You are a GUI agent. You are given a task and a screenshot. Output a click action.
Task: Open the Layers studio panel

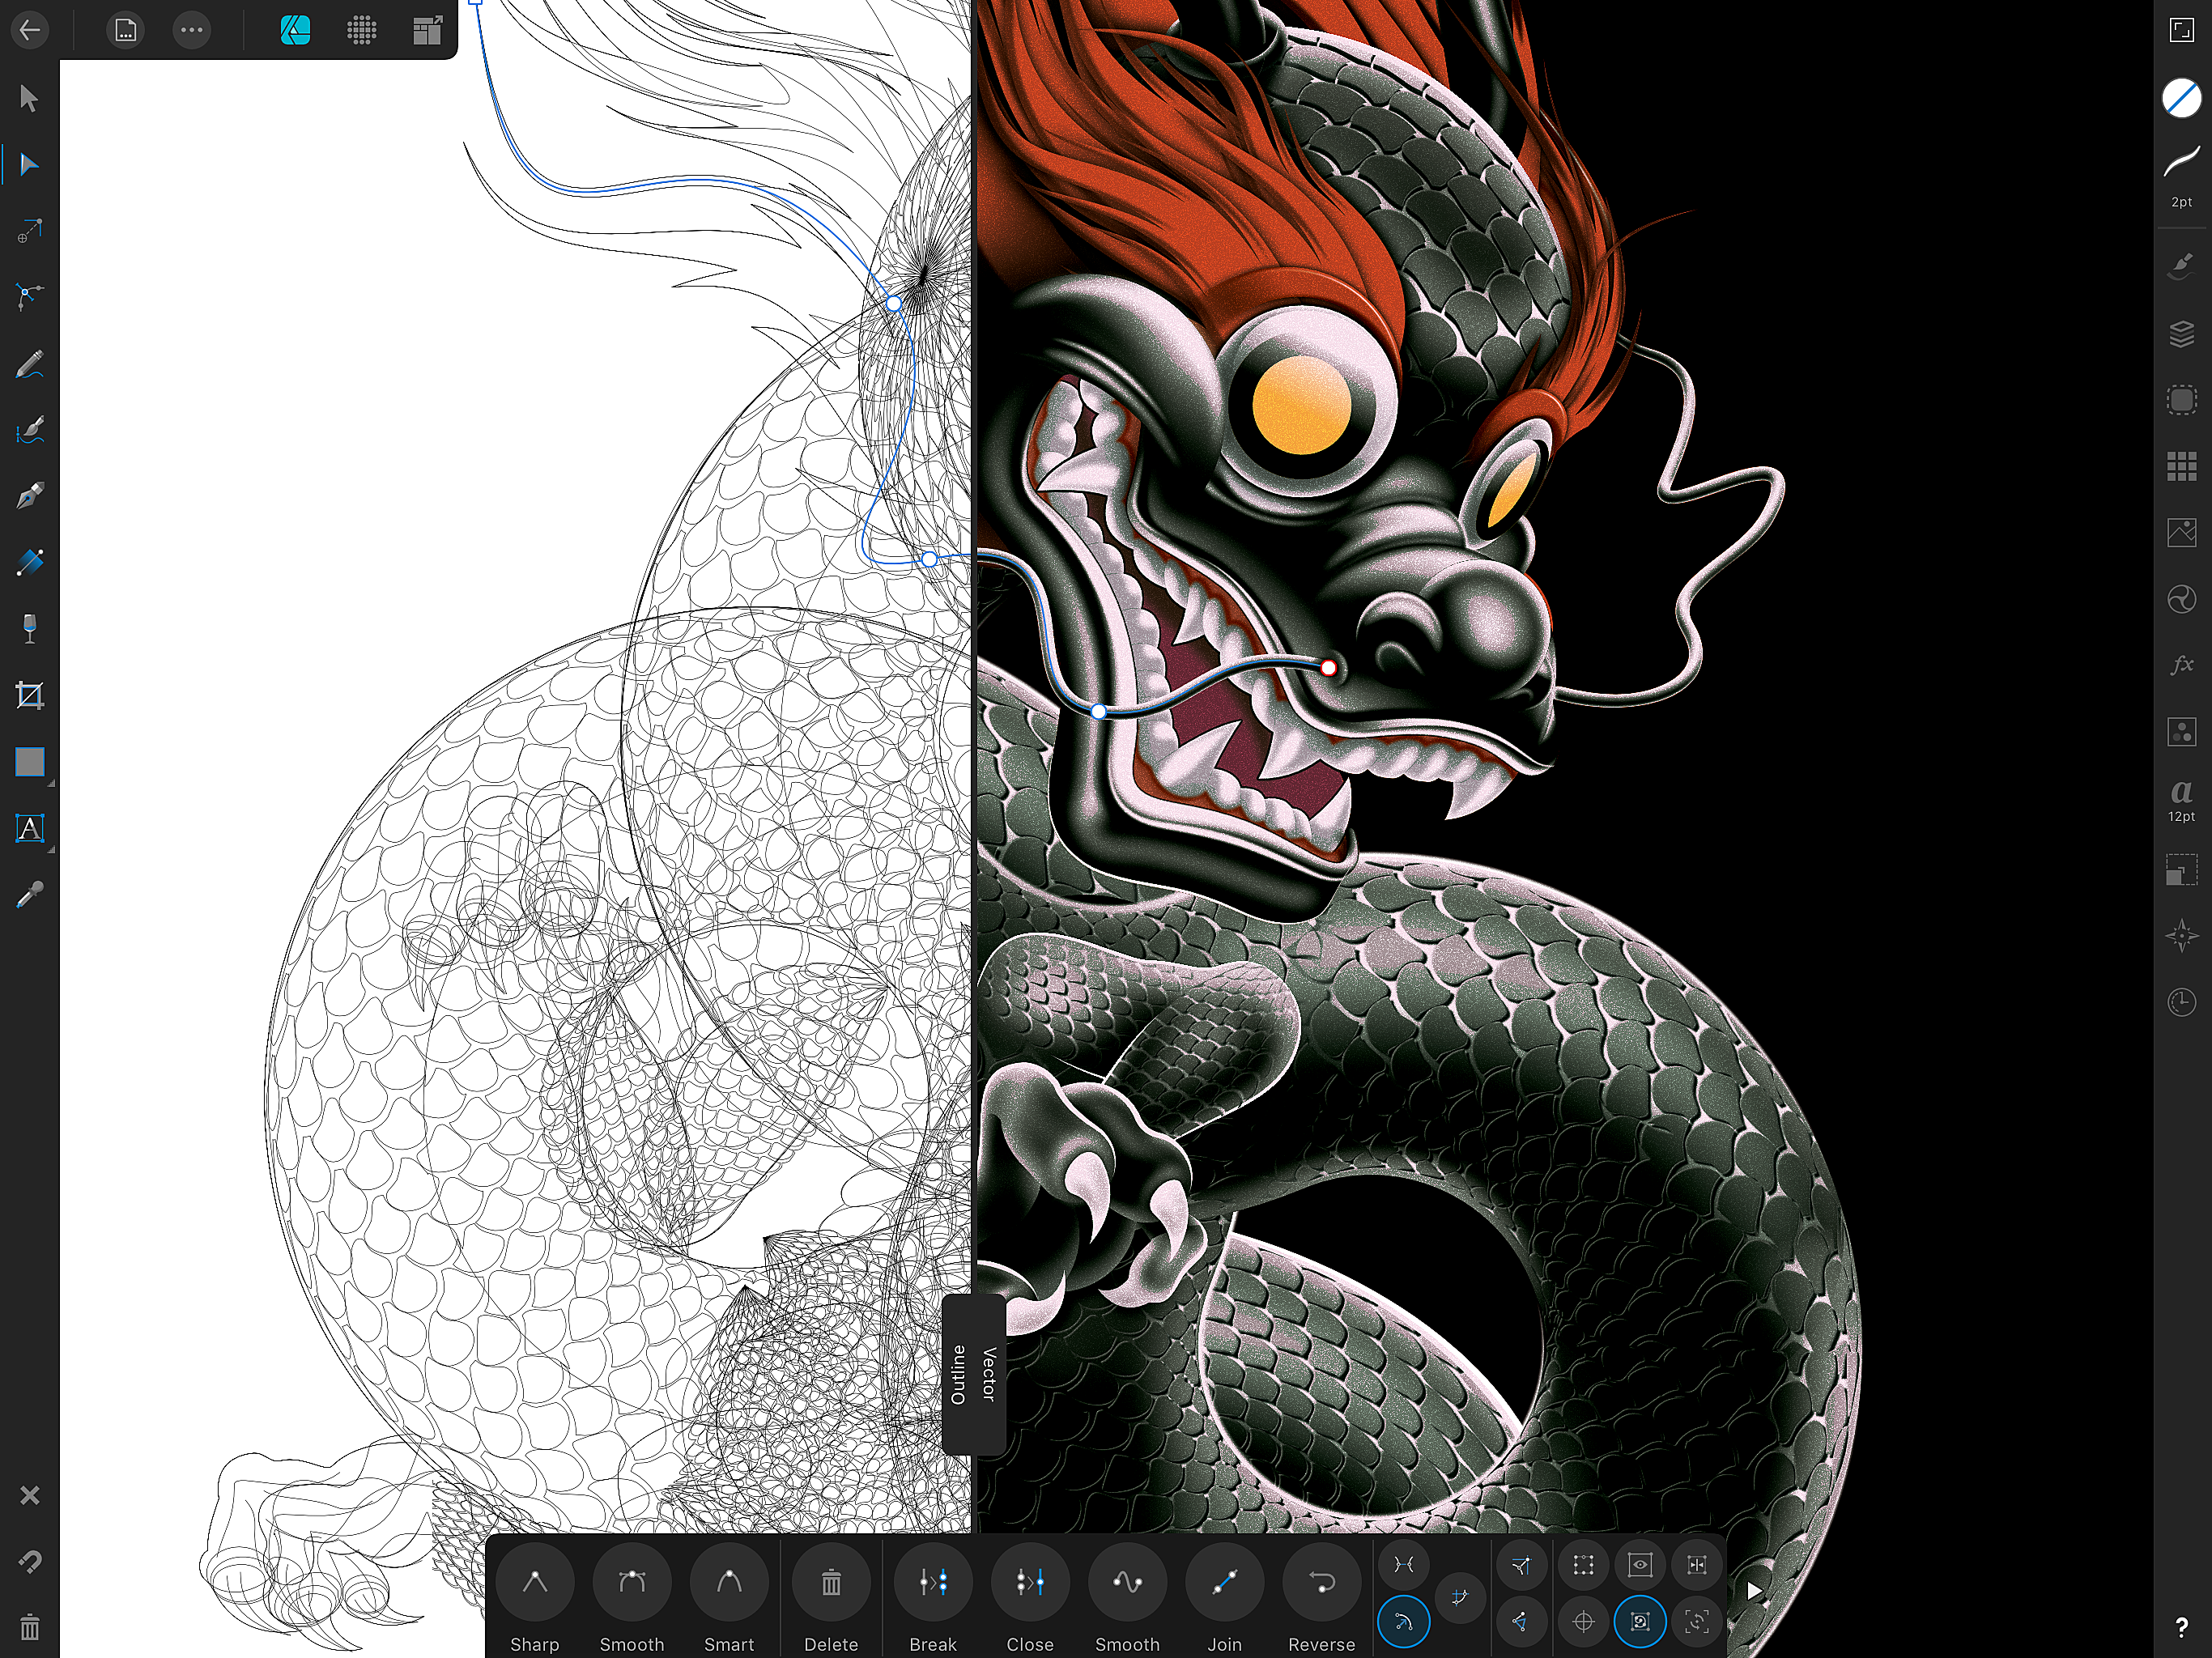coord(2181,333)
